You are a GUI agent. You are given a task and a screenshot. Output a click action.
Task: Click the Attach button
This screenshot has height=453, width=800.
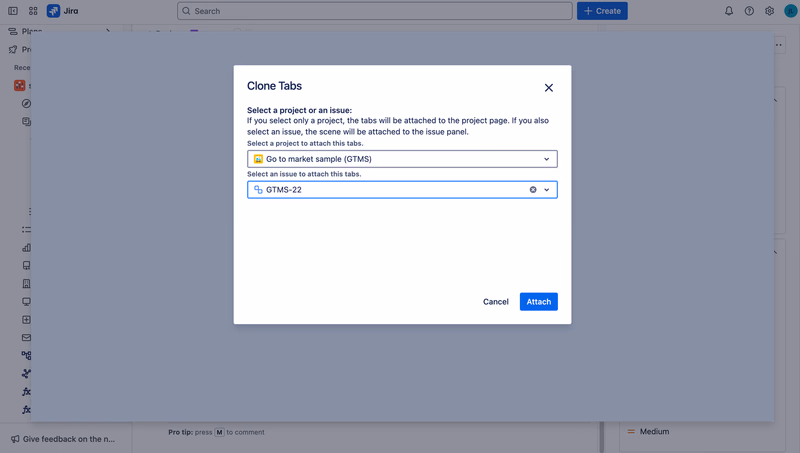(x=538, y=301)
